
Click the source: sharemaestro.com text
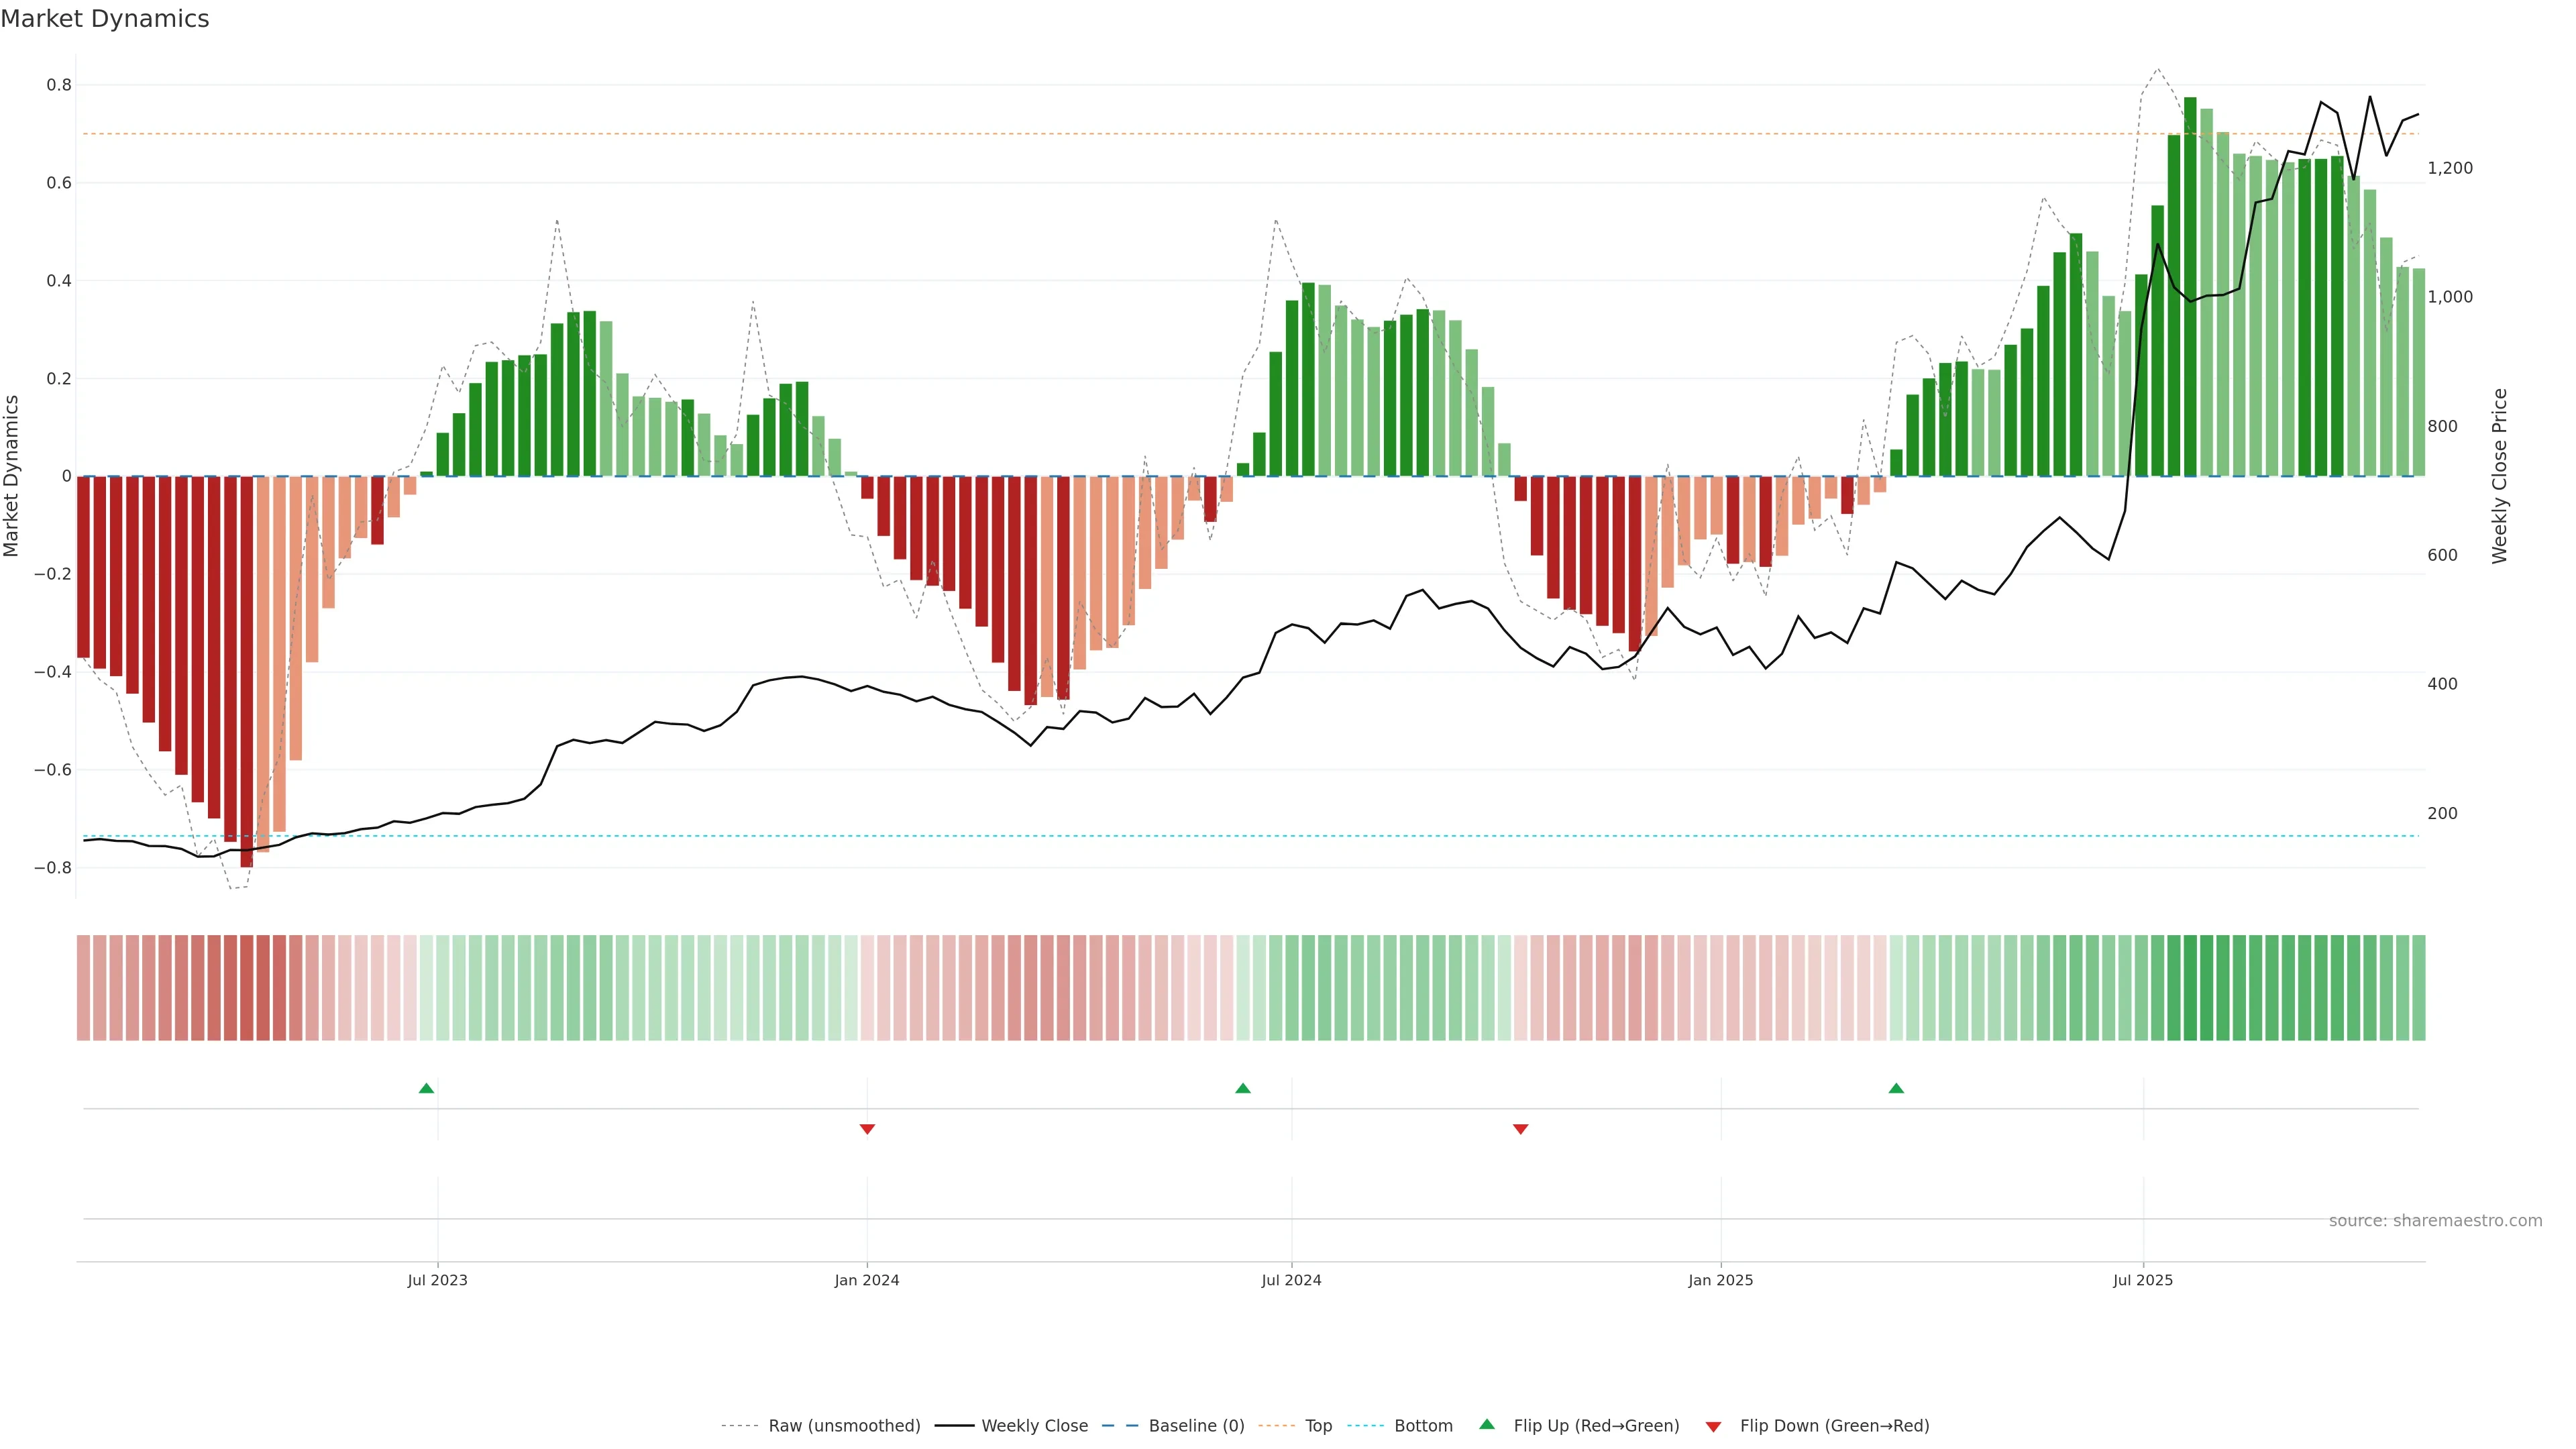[x=2435, y=1221]
